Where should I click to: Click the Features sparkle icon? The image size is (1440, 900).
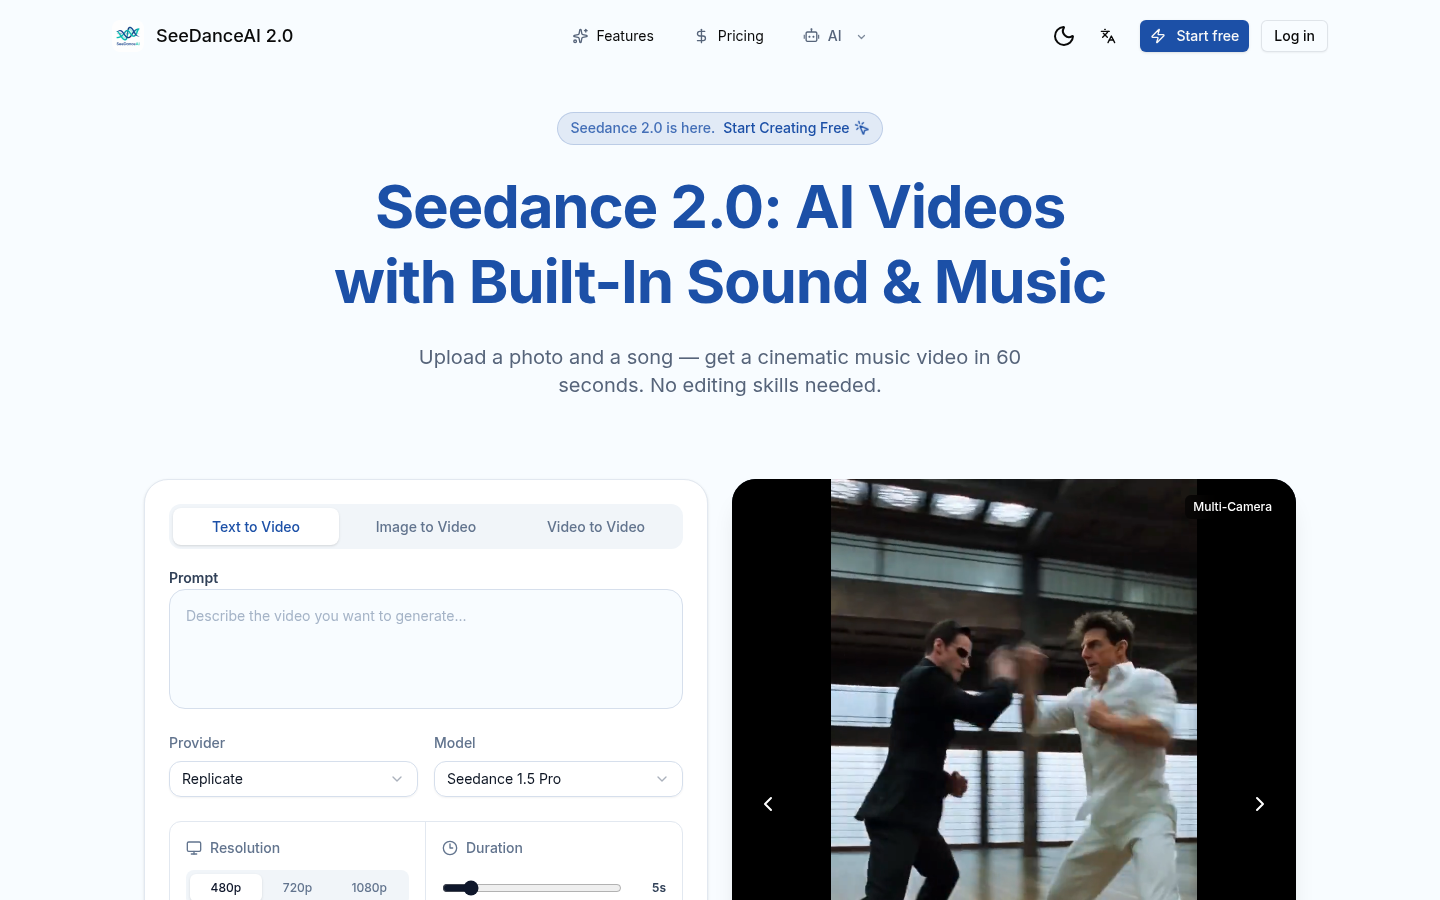(580, 36)
